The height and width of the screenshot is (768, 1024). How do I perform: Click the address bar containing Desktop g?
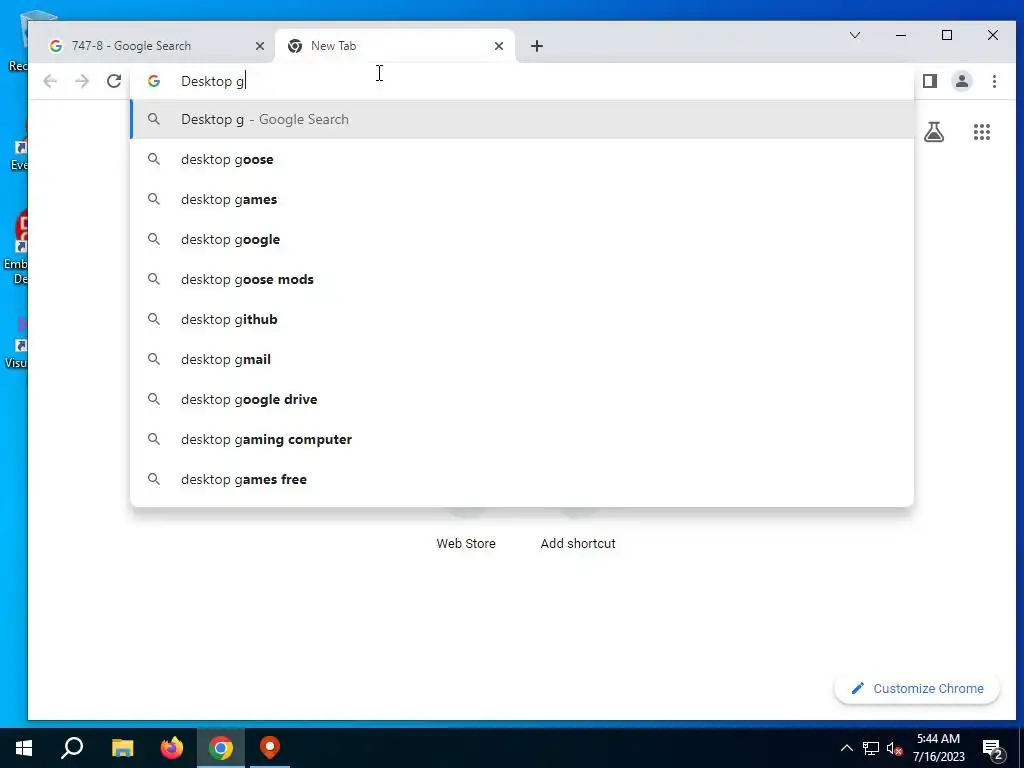pos(522,81)
